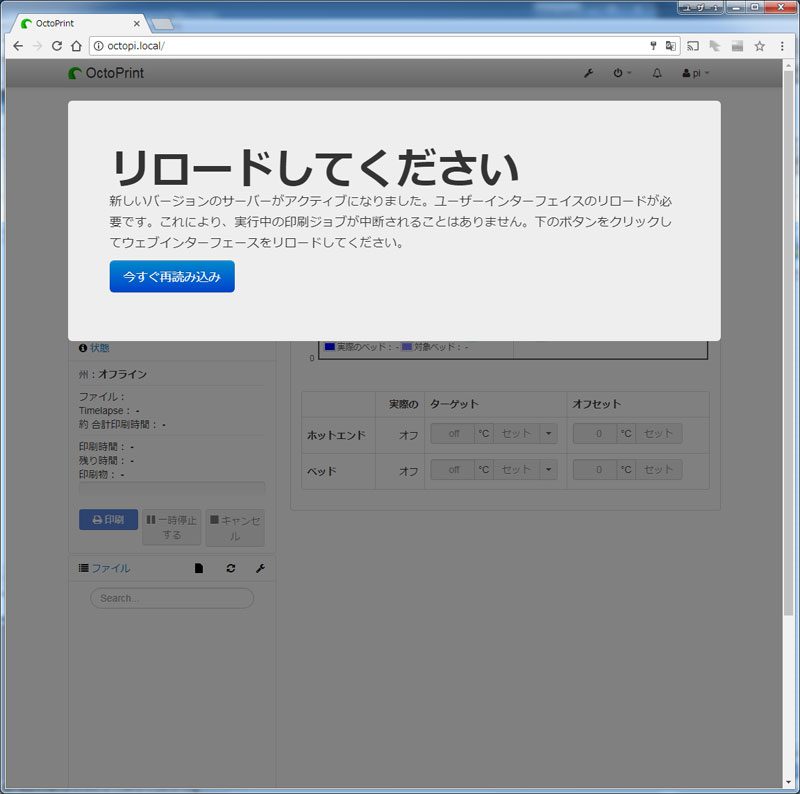The height and width of the screenshot is (794, 800).
Task: Open ベッド target preset dropdown
Action: click(548, 469)
